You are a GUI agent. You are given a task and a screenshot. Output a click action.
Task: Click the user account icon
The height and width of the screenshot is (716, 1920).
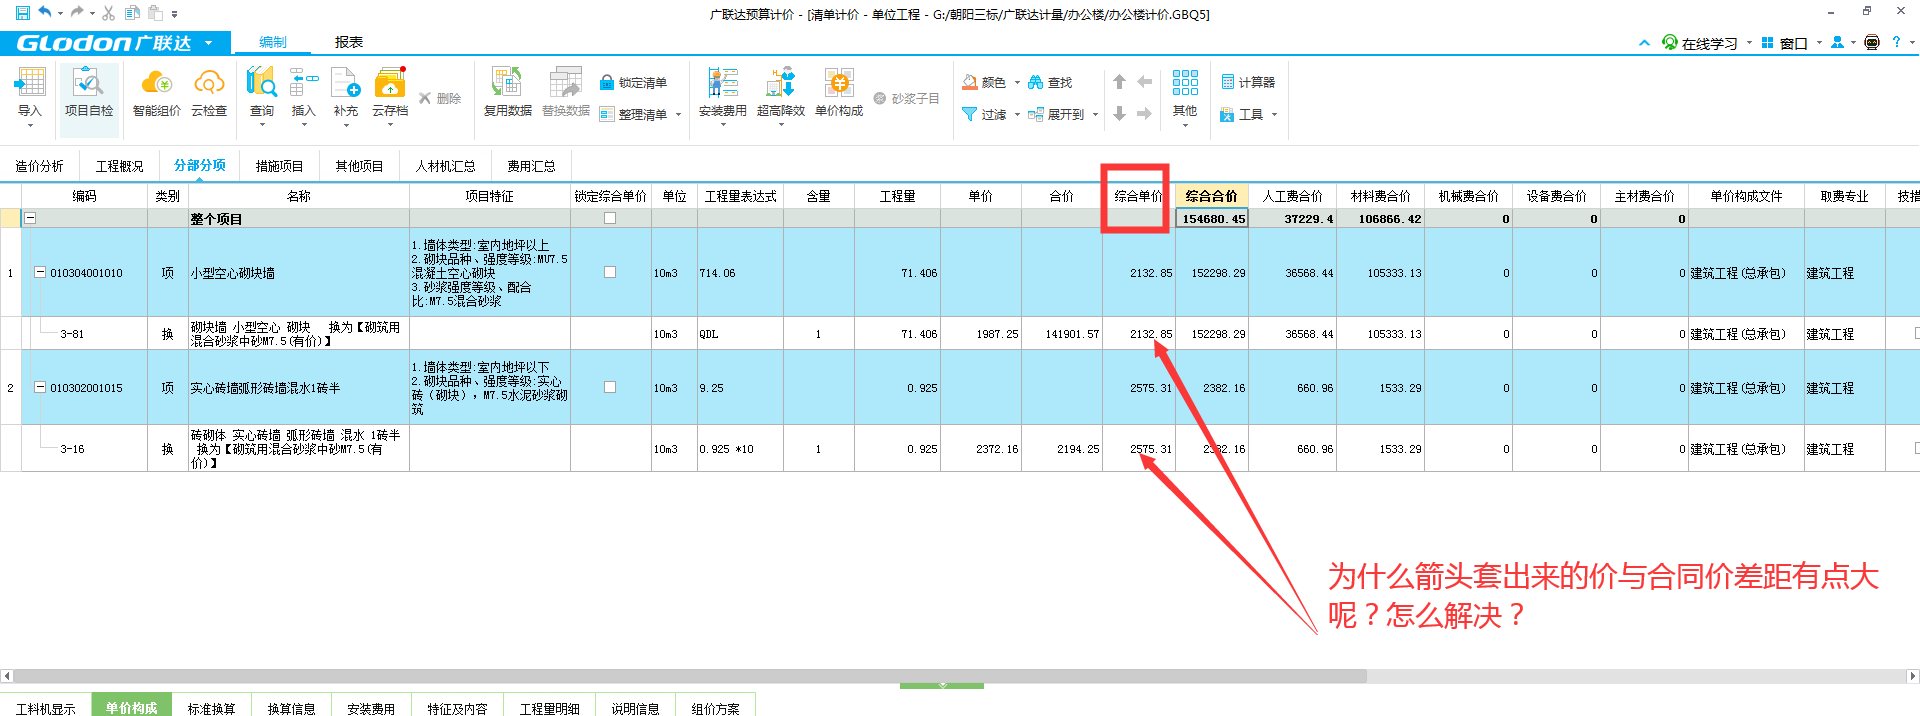[1837, 42]
